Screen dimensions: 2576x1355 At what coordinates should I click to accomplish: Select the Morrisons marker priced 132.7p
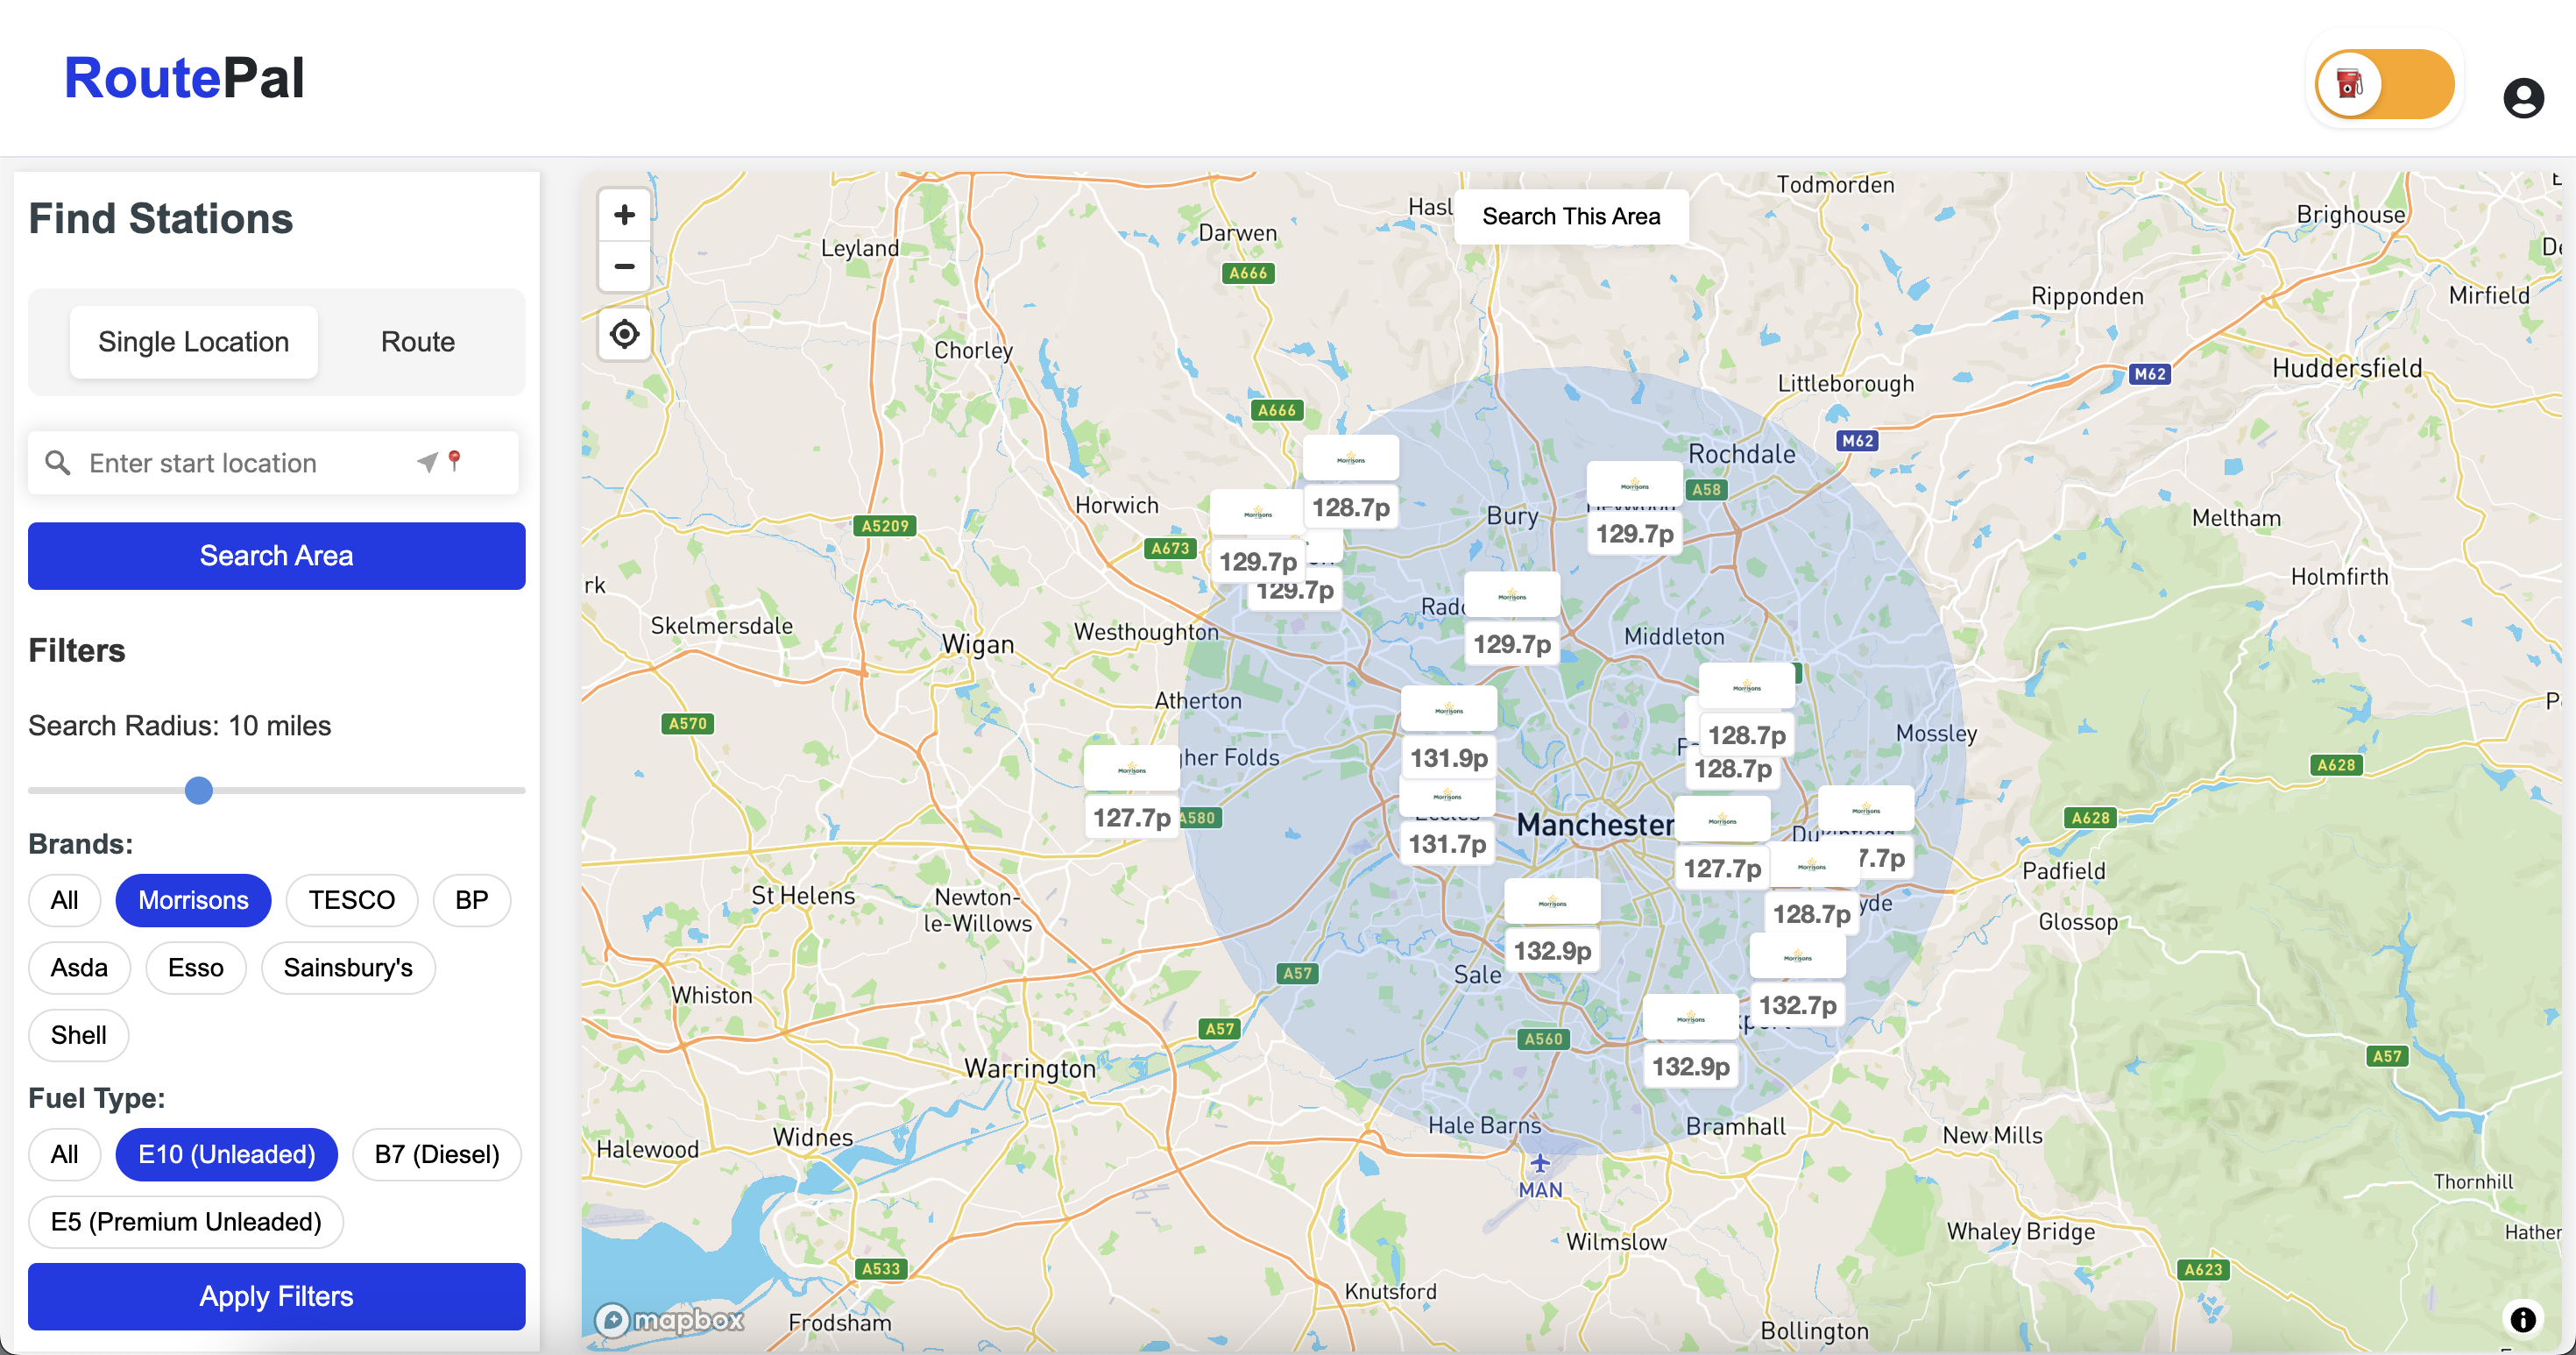(x=1797, y=957)
